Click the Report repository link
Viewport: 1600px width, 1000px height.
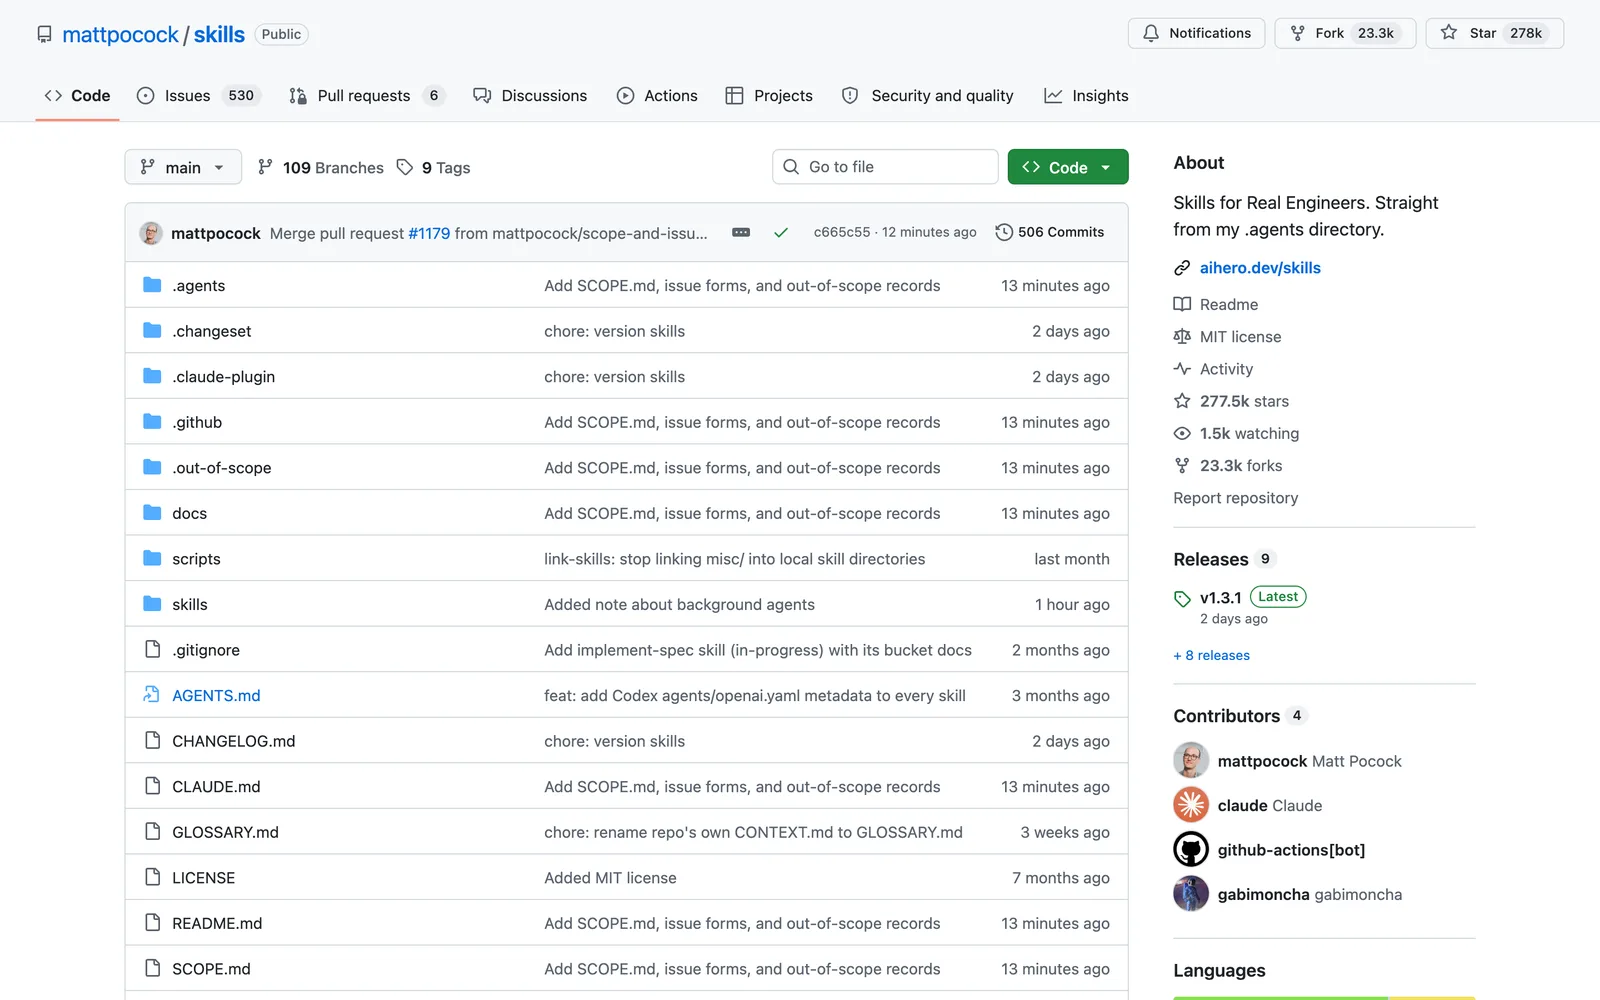[x=1236, y=498]
